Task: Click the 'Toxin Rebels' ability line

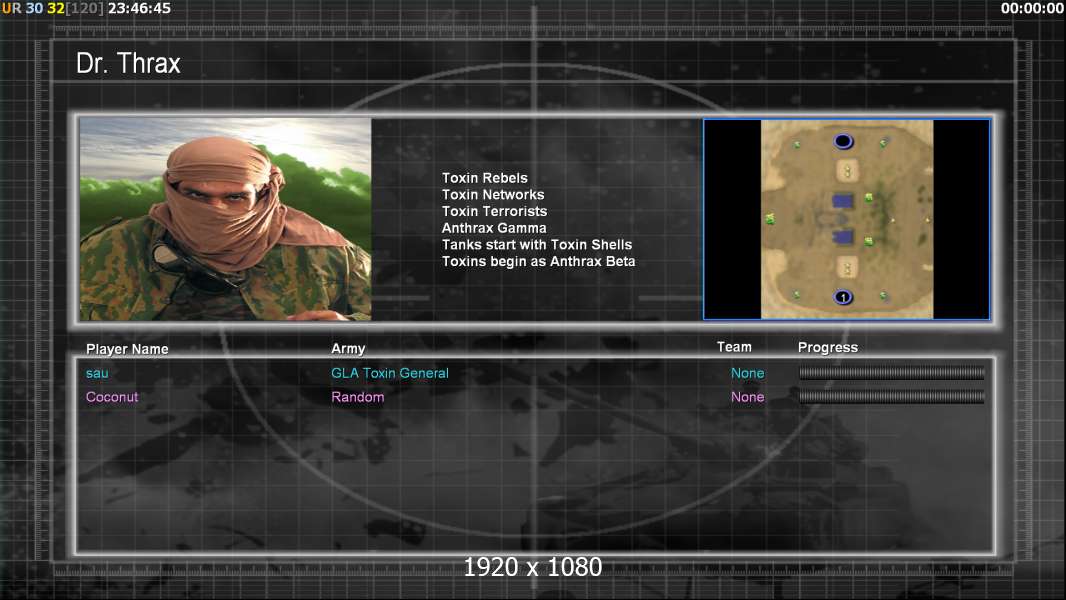Action: click(x=485, y=178)
